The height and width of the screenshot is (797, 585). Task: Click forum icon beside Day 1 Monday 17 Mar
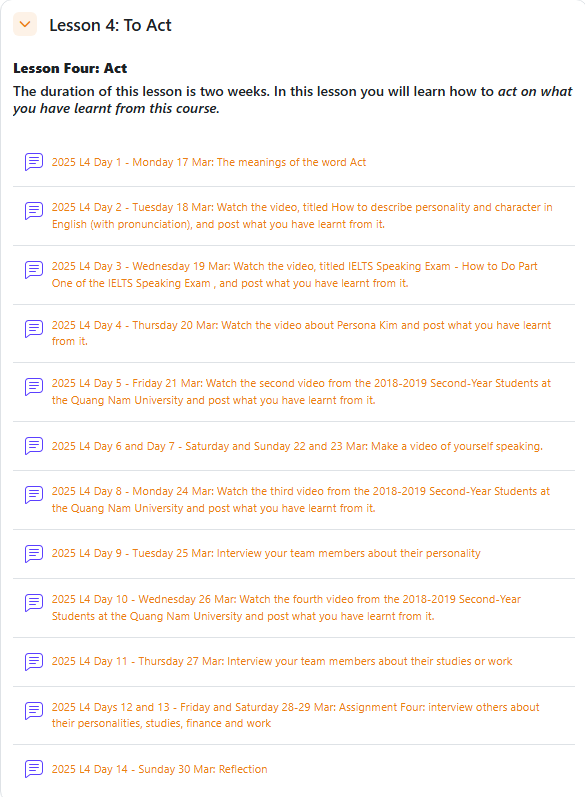34,162
